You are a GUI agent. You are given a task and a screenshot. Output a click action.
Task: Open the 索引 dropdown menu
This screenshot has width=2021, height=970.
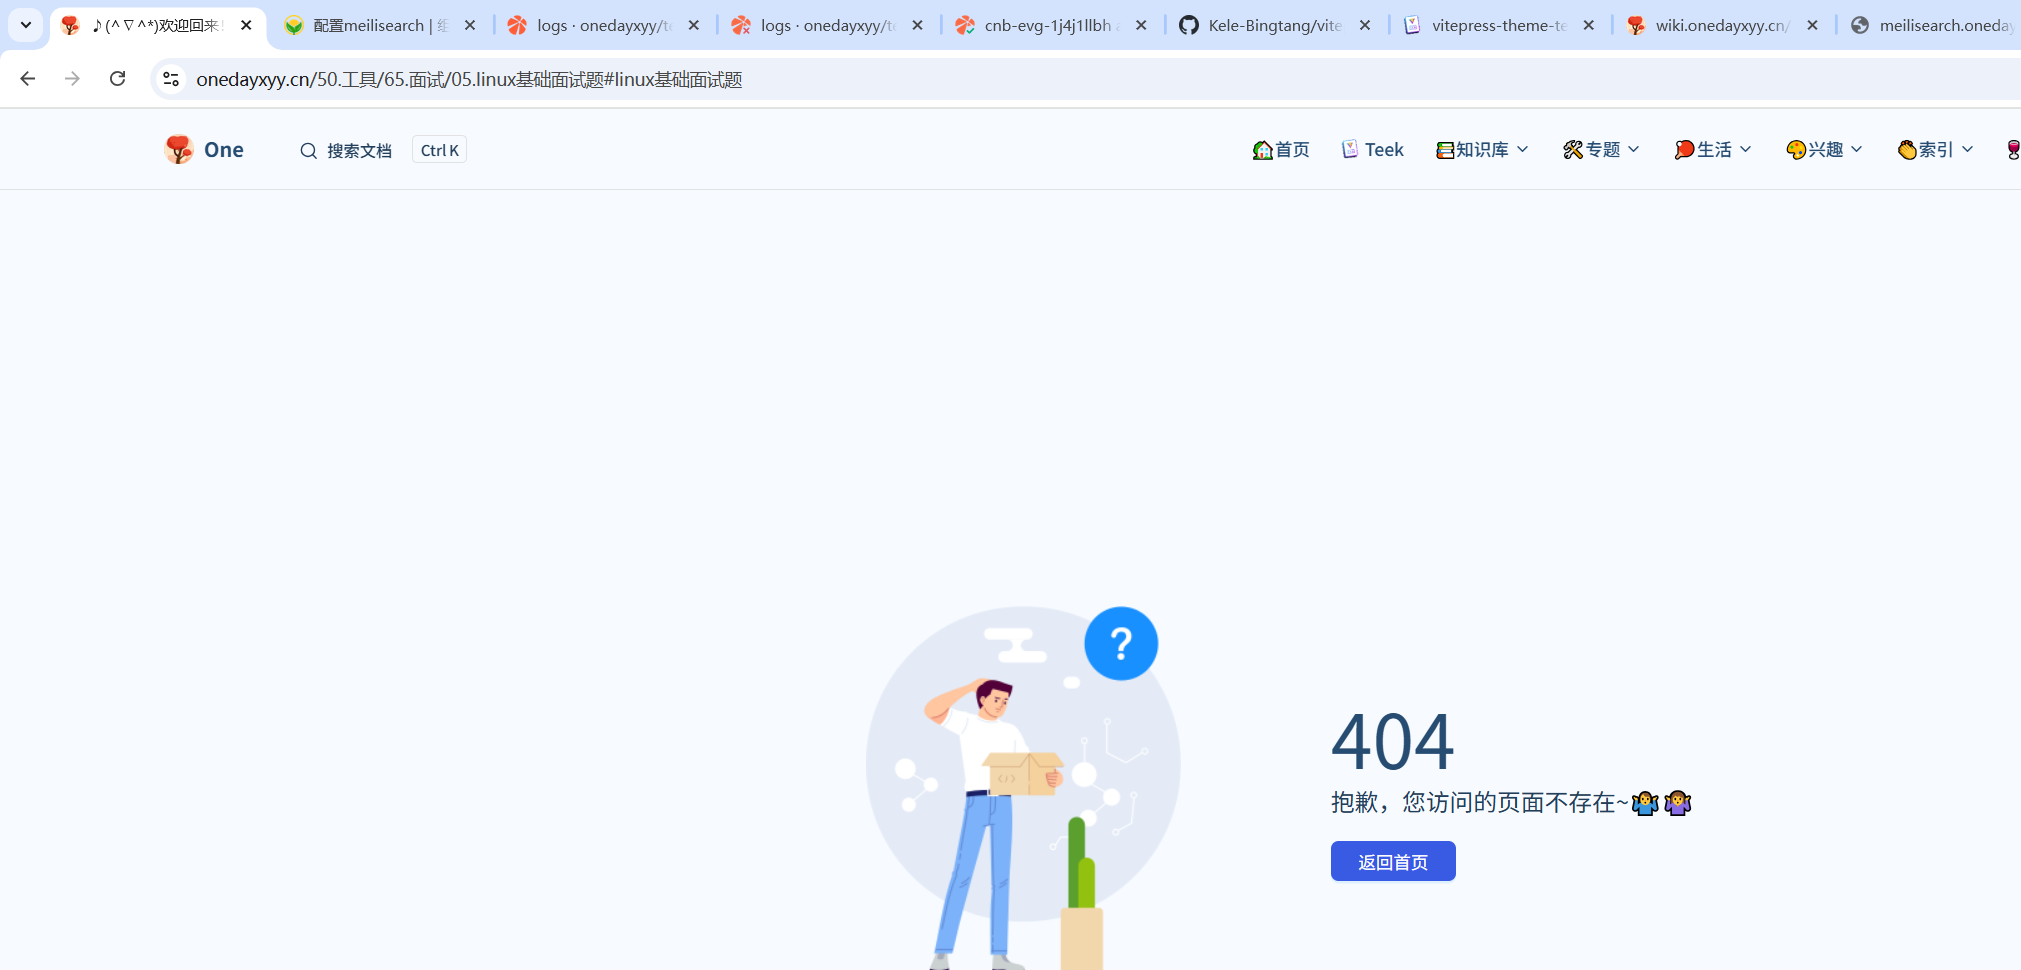[x=1935, y=150]
